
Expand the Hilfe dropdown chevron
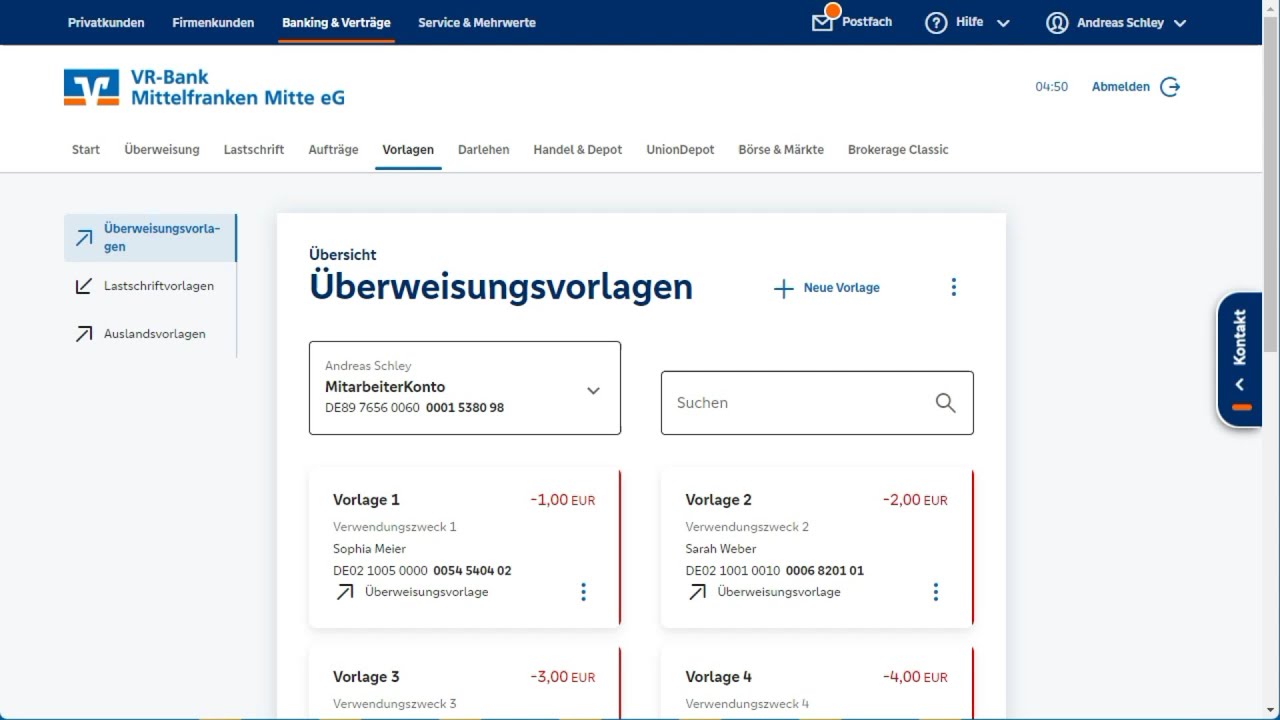(x=1003, y=23)
